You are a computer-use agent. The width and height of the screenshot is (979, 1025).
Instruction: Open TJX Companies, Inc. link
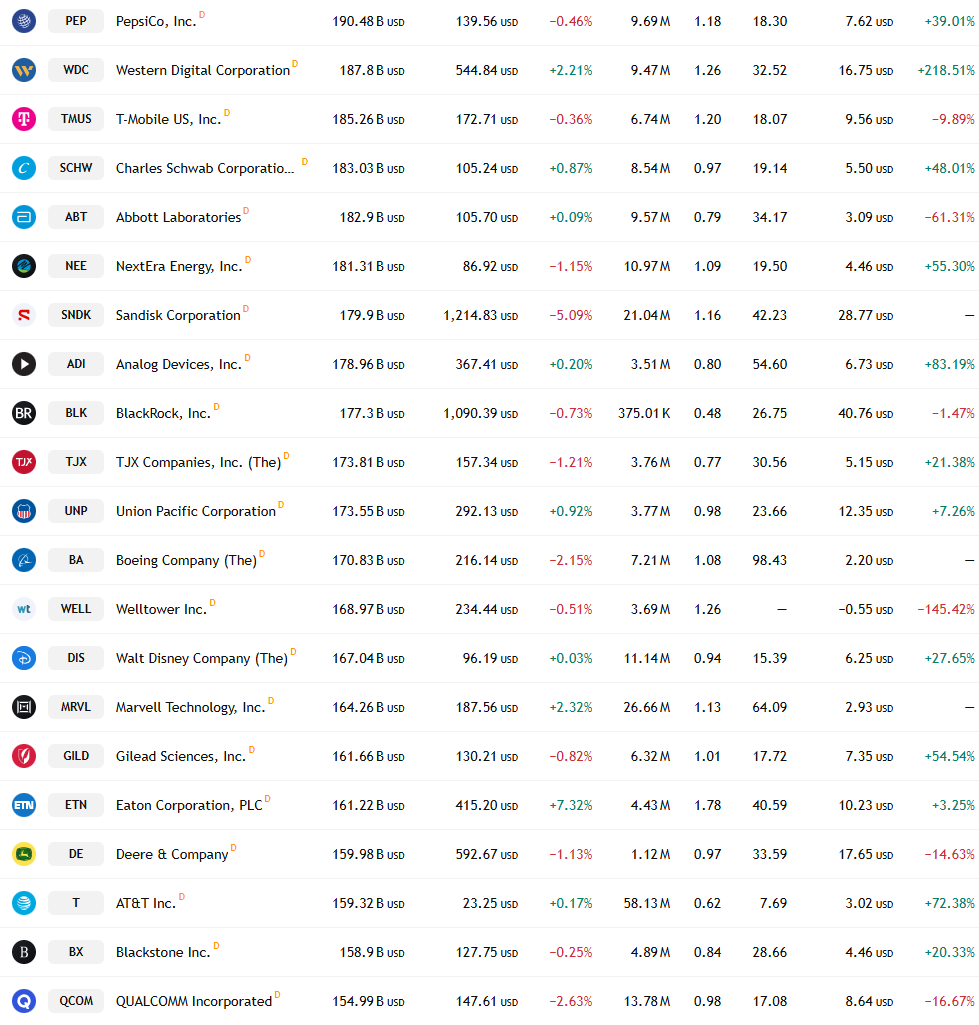(x=199, y=463)
